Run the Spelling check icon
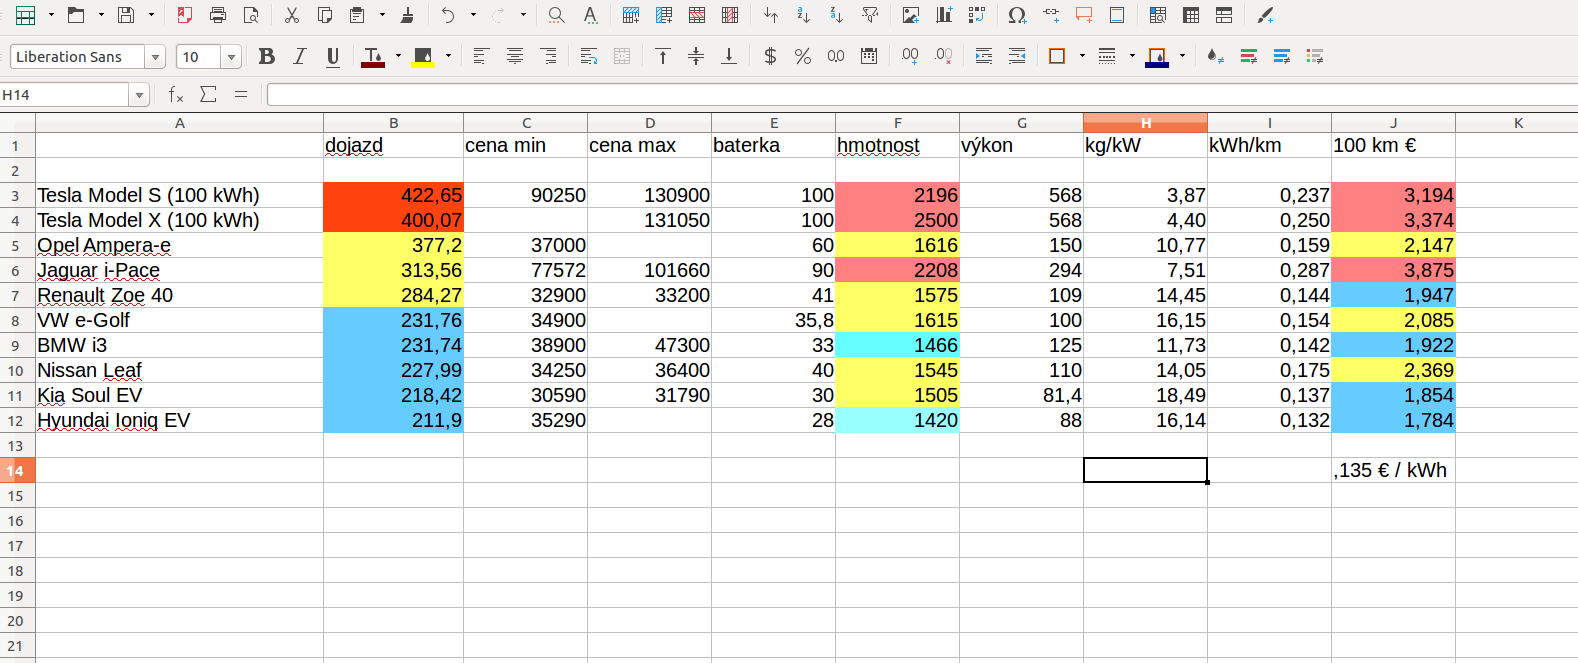The image size is (1578, 663). 590,15
